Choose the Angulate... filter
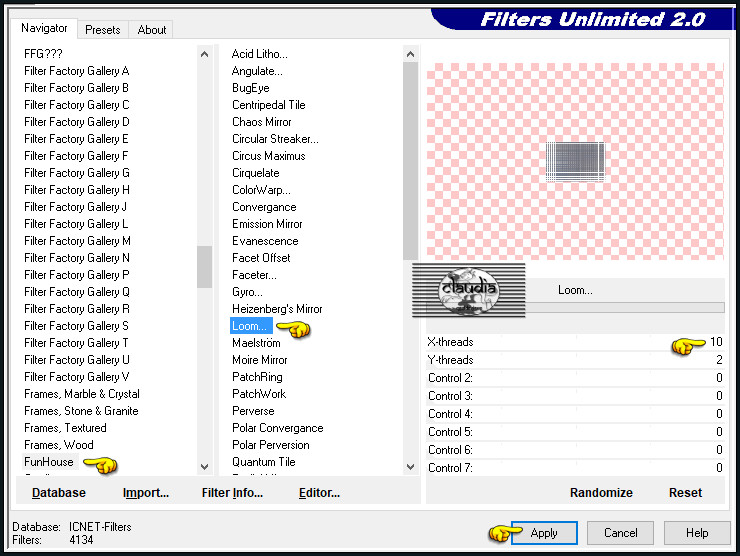Image resolution: width=740 pixels, height=556 pixels. click(257, 71)
